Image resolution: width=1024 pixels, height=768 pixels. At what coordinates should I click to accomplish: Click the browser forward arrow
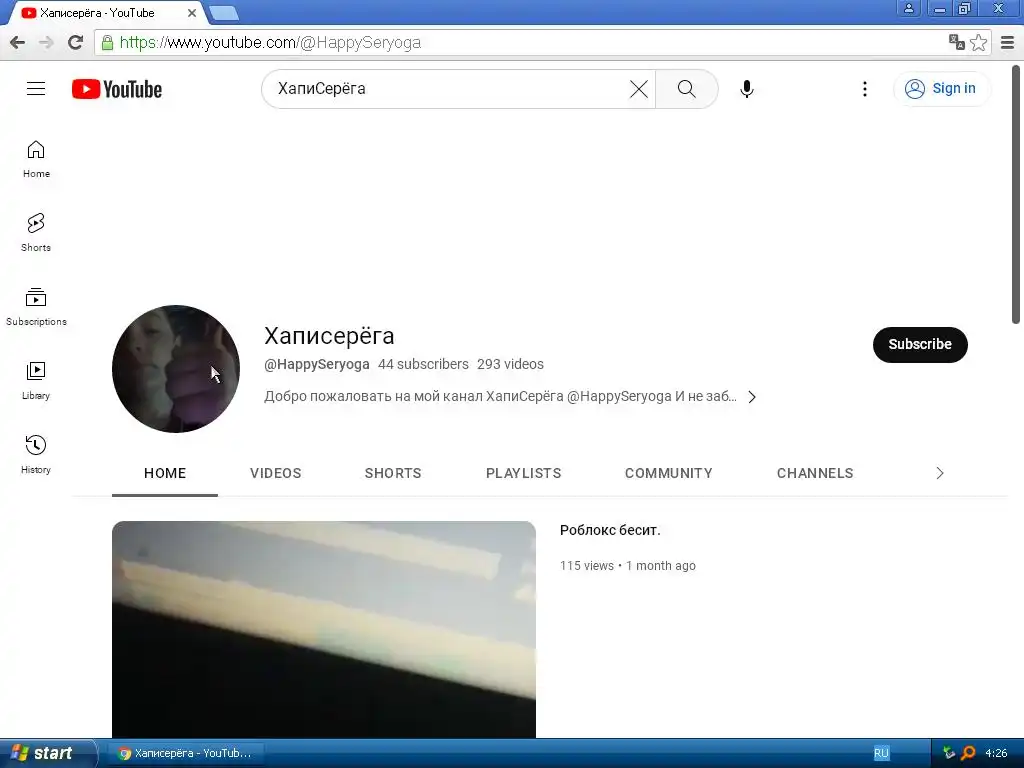tap(46, 42)
